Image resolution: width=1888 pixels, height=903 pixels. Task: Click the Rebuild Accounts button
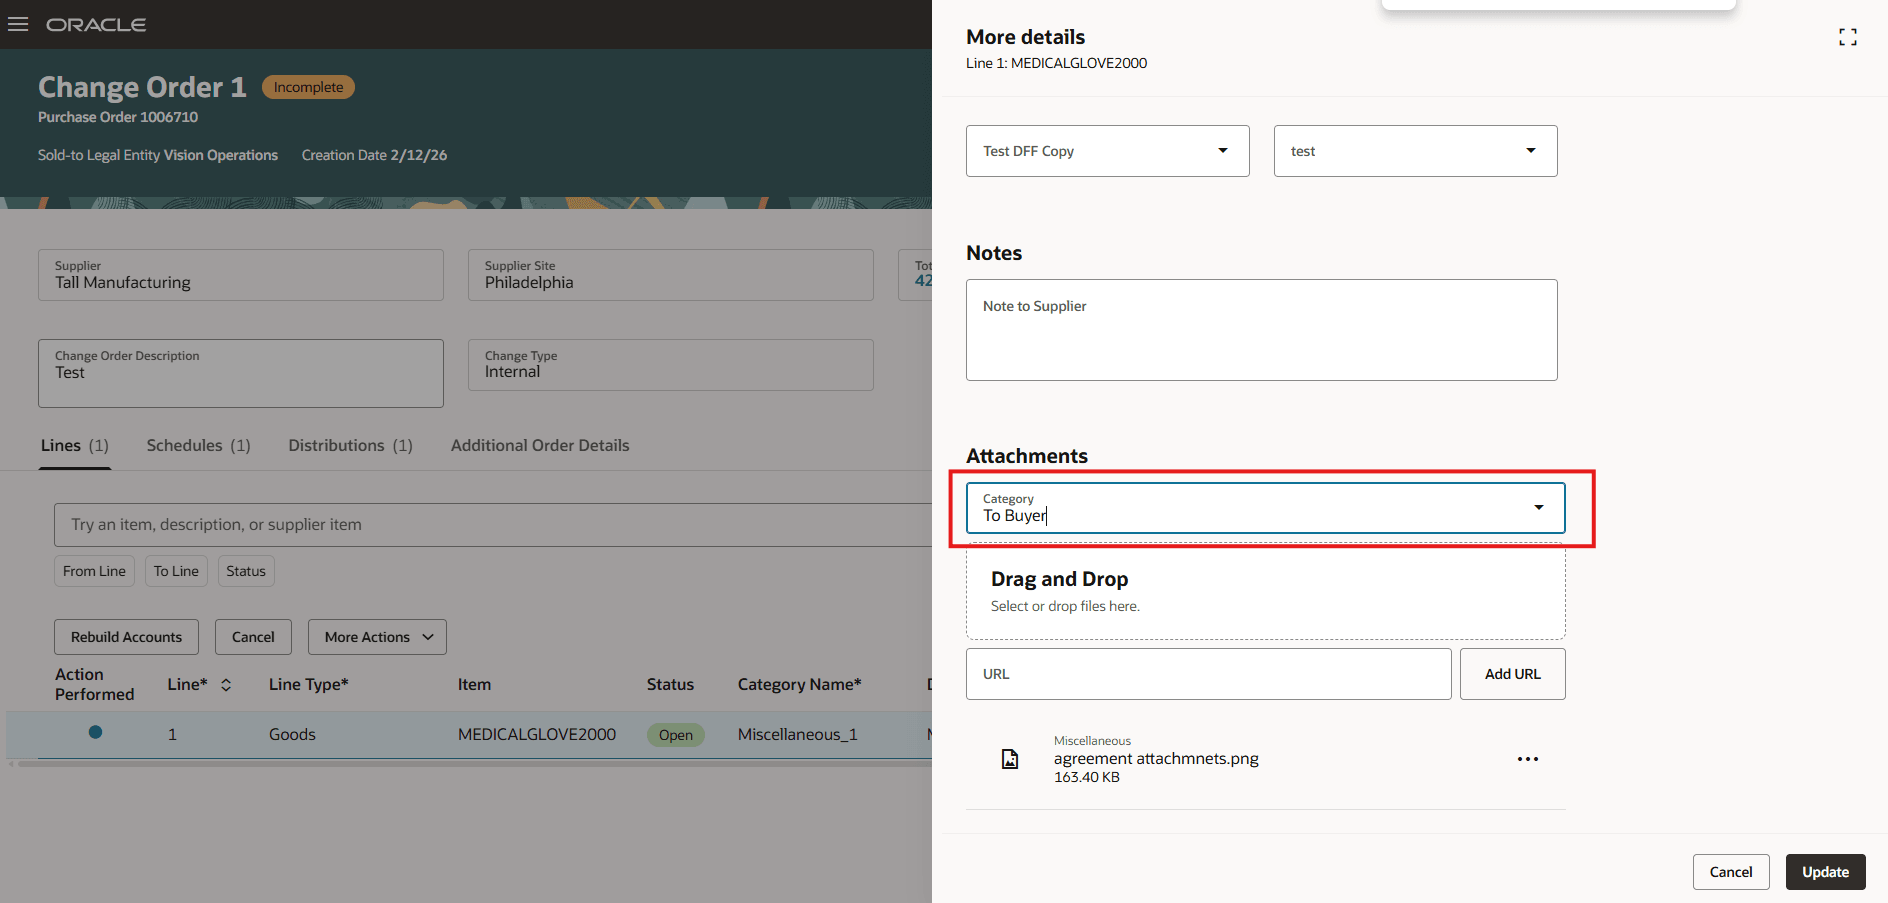tap(126, 637)
